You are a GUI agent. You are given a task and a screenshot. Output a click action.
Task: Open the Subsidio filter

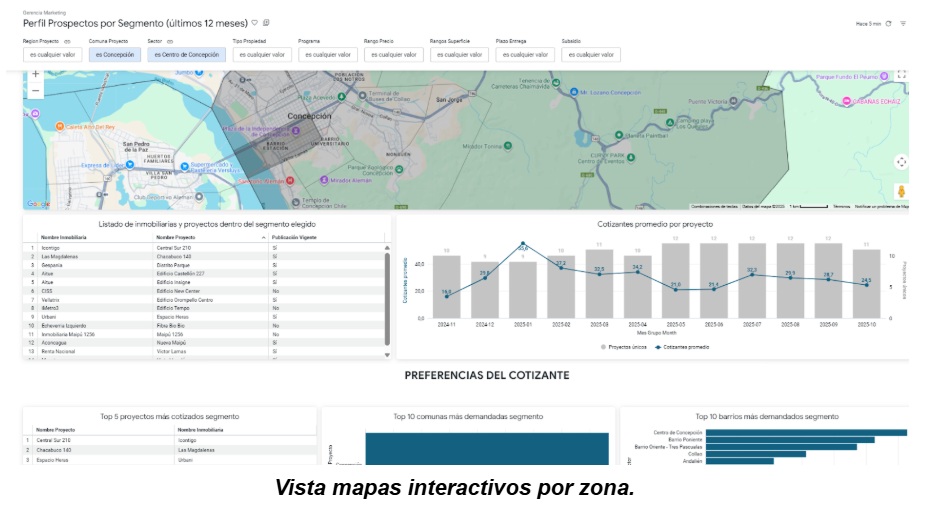[591, 55]
